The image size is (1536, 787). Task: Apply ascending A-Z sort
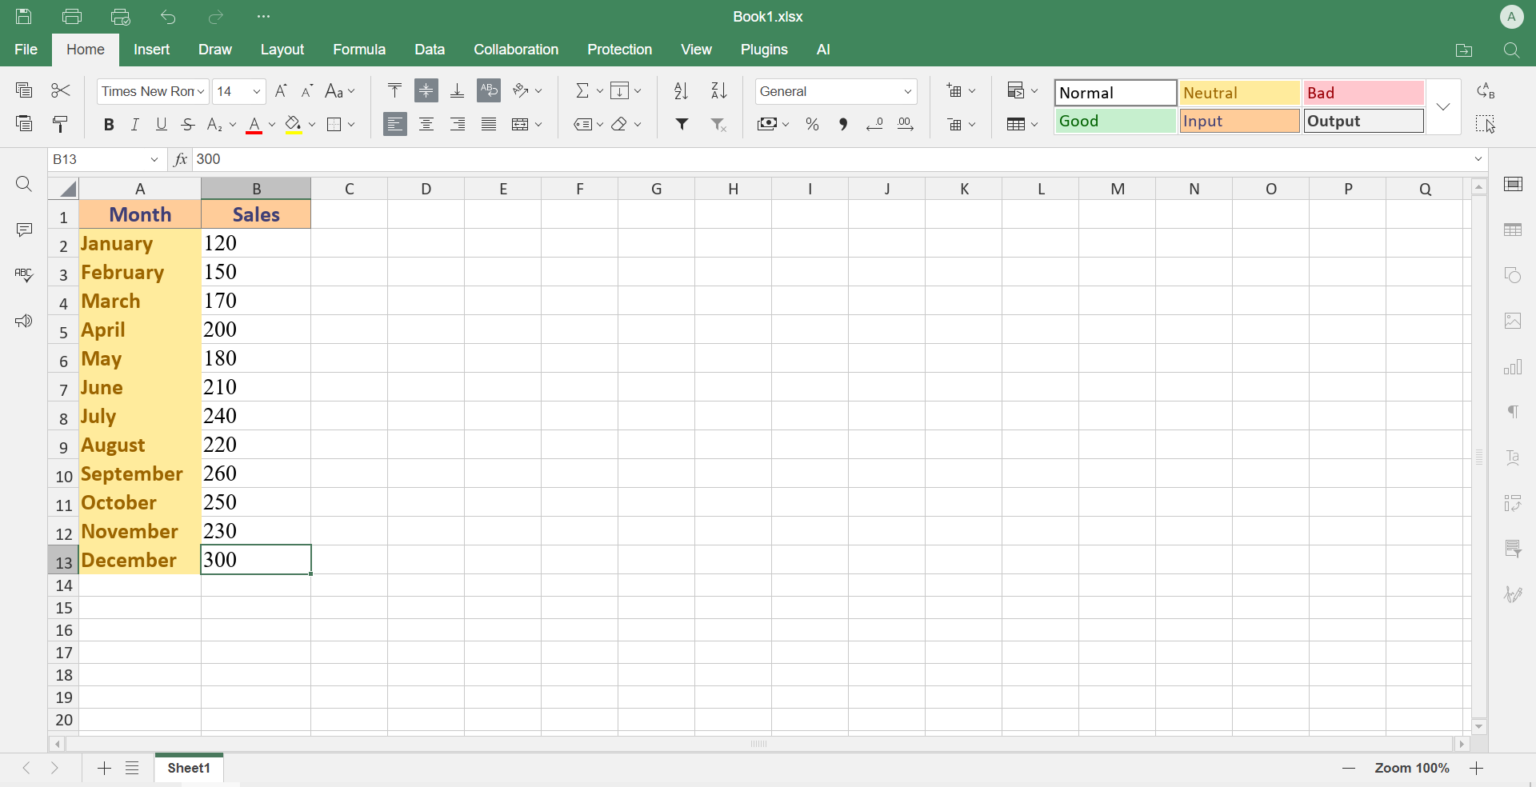click(x=681, y=90)
